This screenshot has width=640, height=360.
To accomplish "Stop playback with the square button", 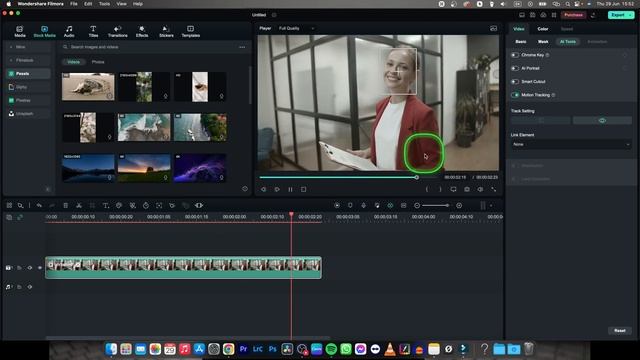I will click(303, 189).
